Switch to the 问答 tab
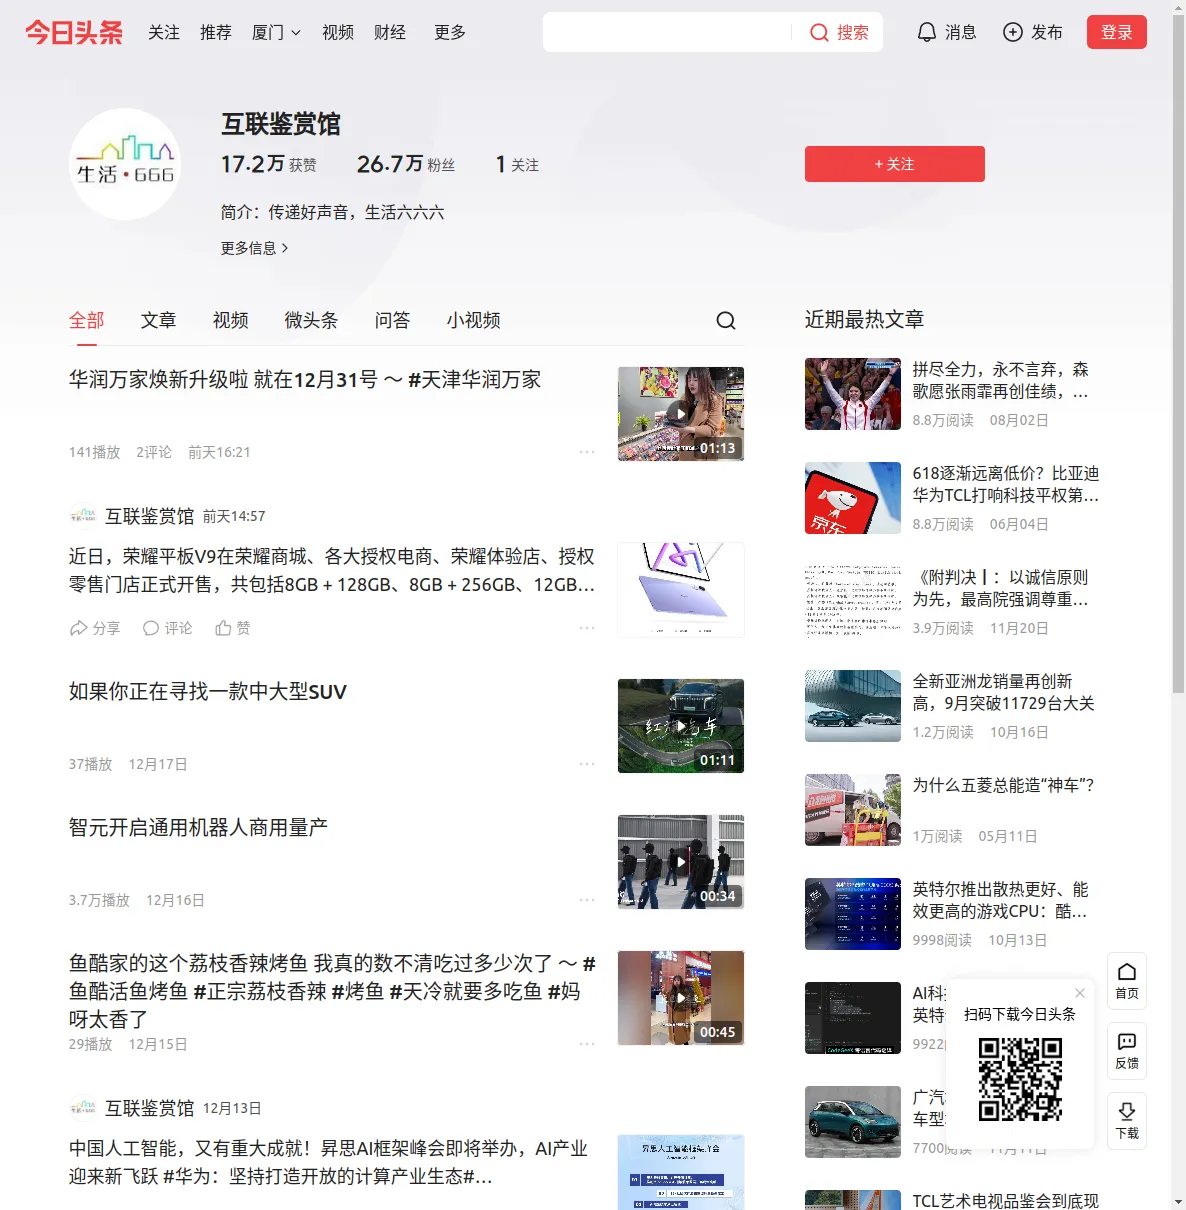 [x=393, y=320]
